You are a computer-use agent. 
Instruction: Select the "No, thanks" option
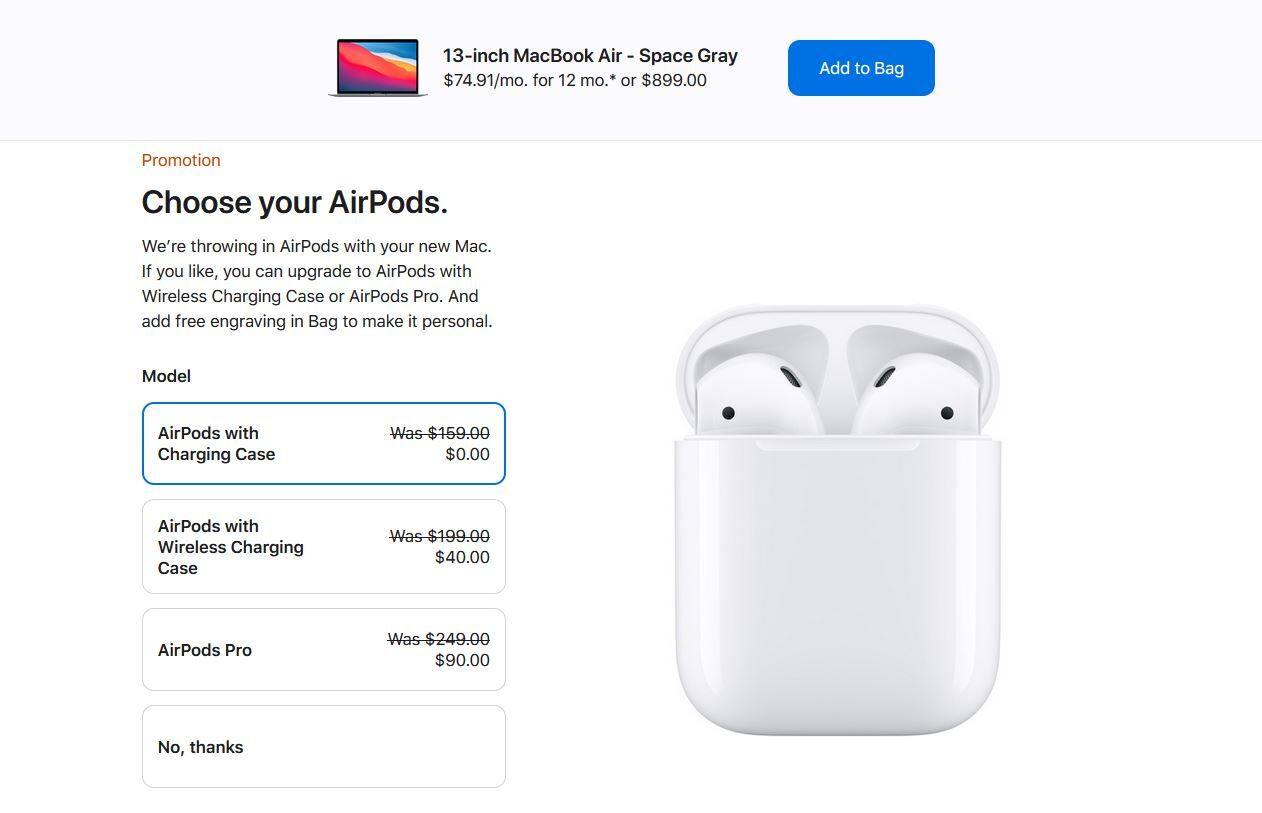point(323,746)
